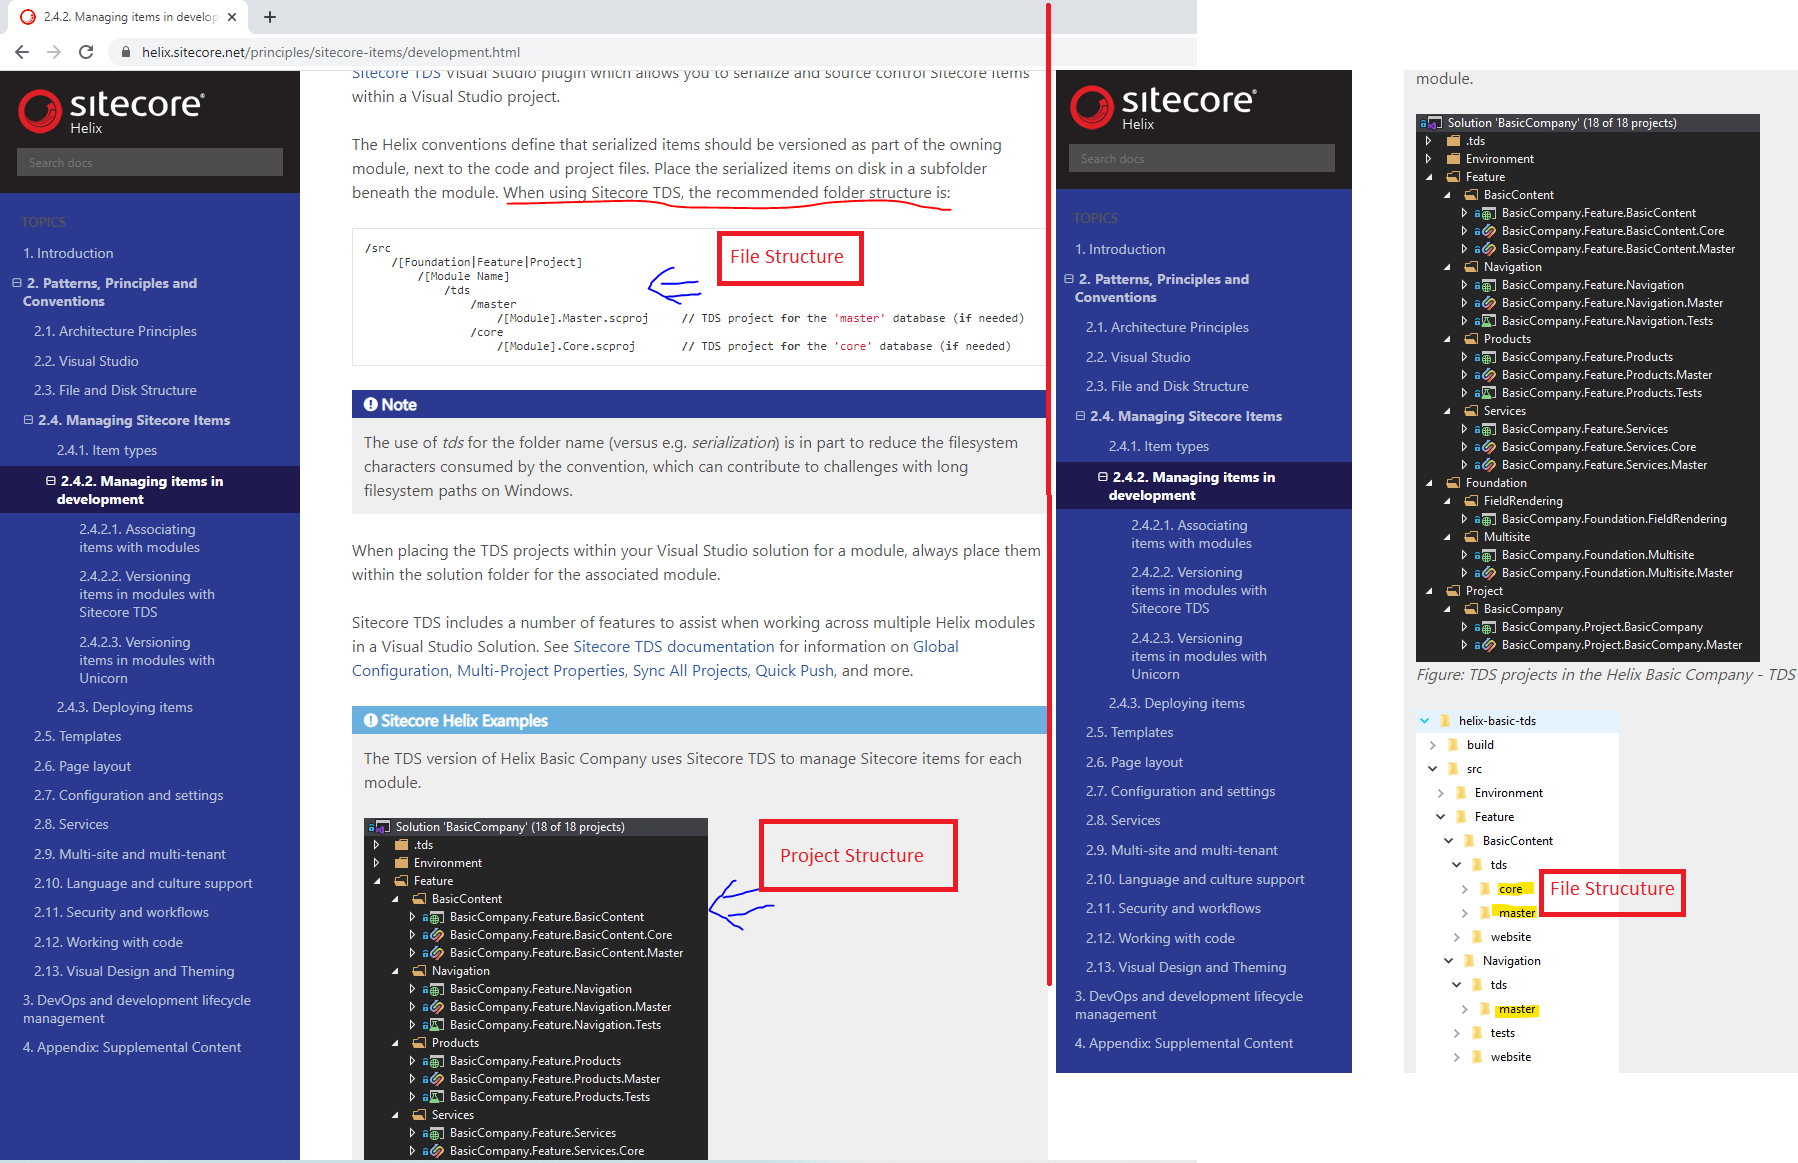The height and width of the screenshot is (1163, 1798).
Task: Expand the Foundation node in Solution Explorer
Action: tap(1429, 482)
